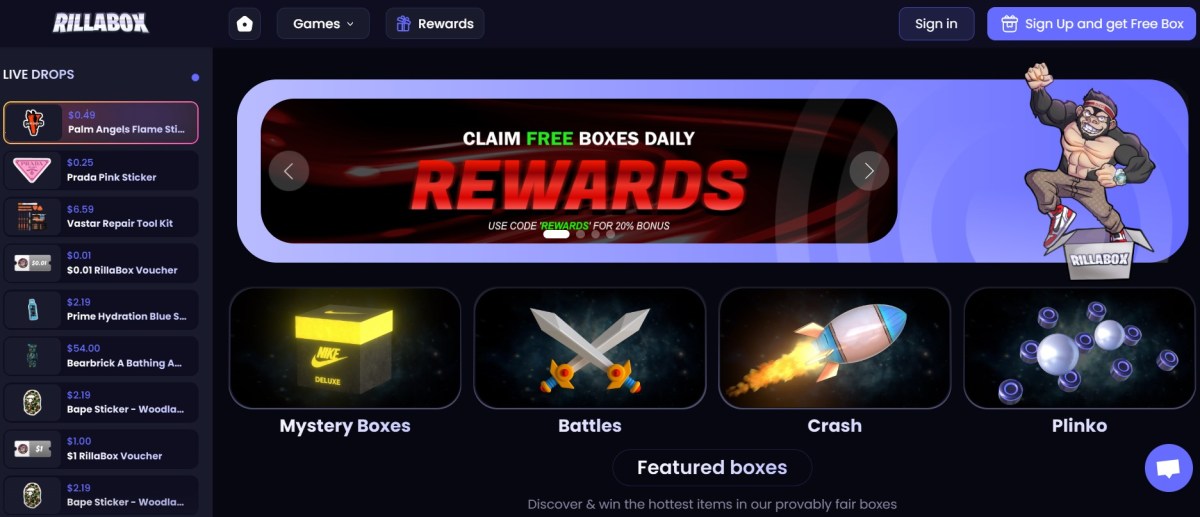The height and width of the screenshot is (517, 1200).
Task: Open the live chat bubble icon
Action: (x=1169, y=467)
